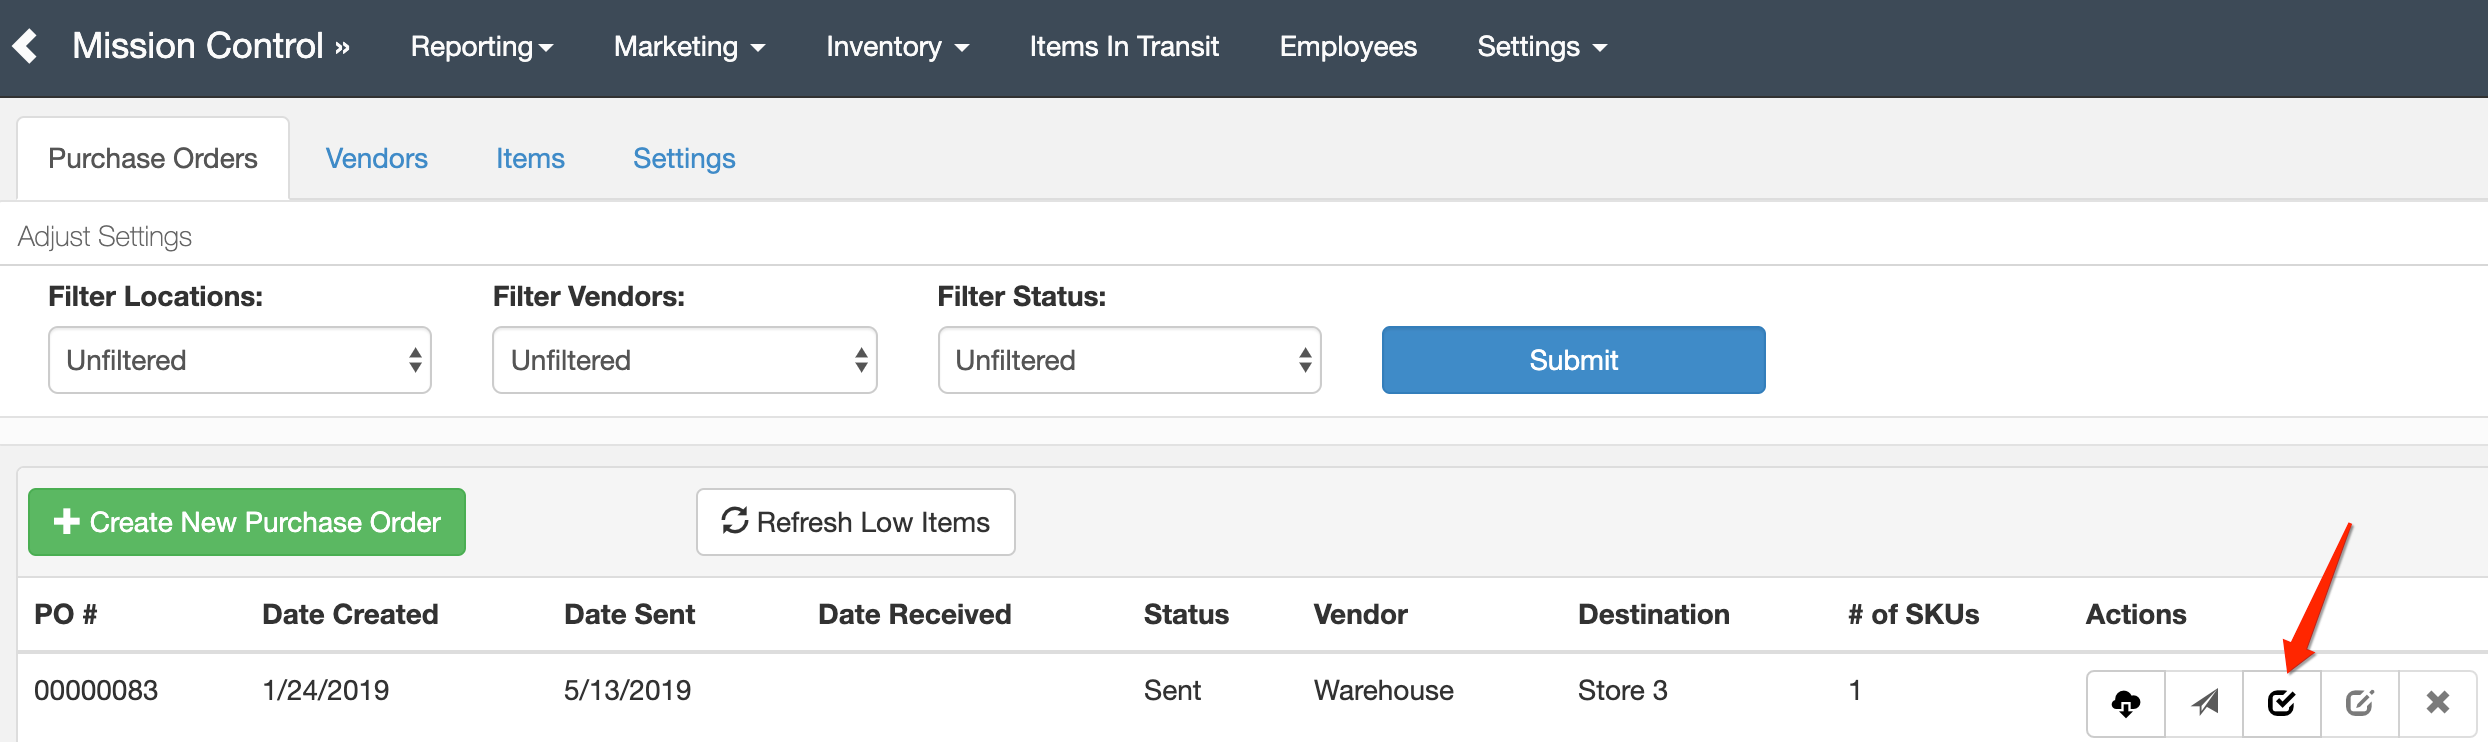Click the blue Submit button
This screenshot has width=2488, height=742.
tap(1574, 360)
